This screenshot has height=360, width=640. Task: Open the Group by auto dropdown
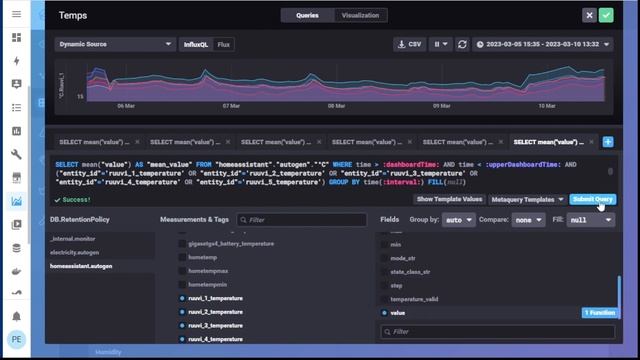point(458,220)
